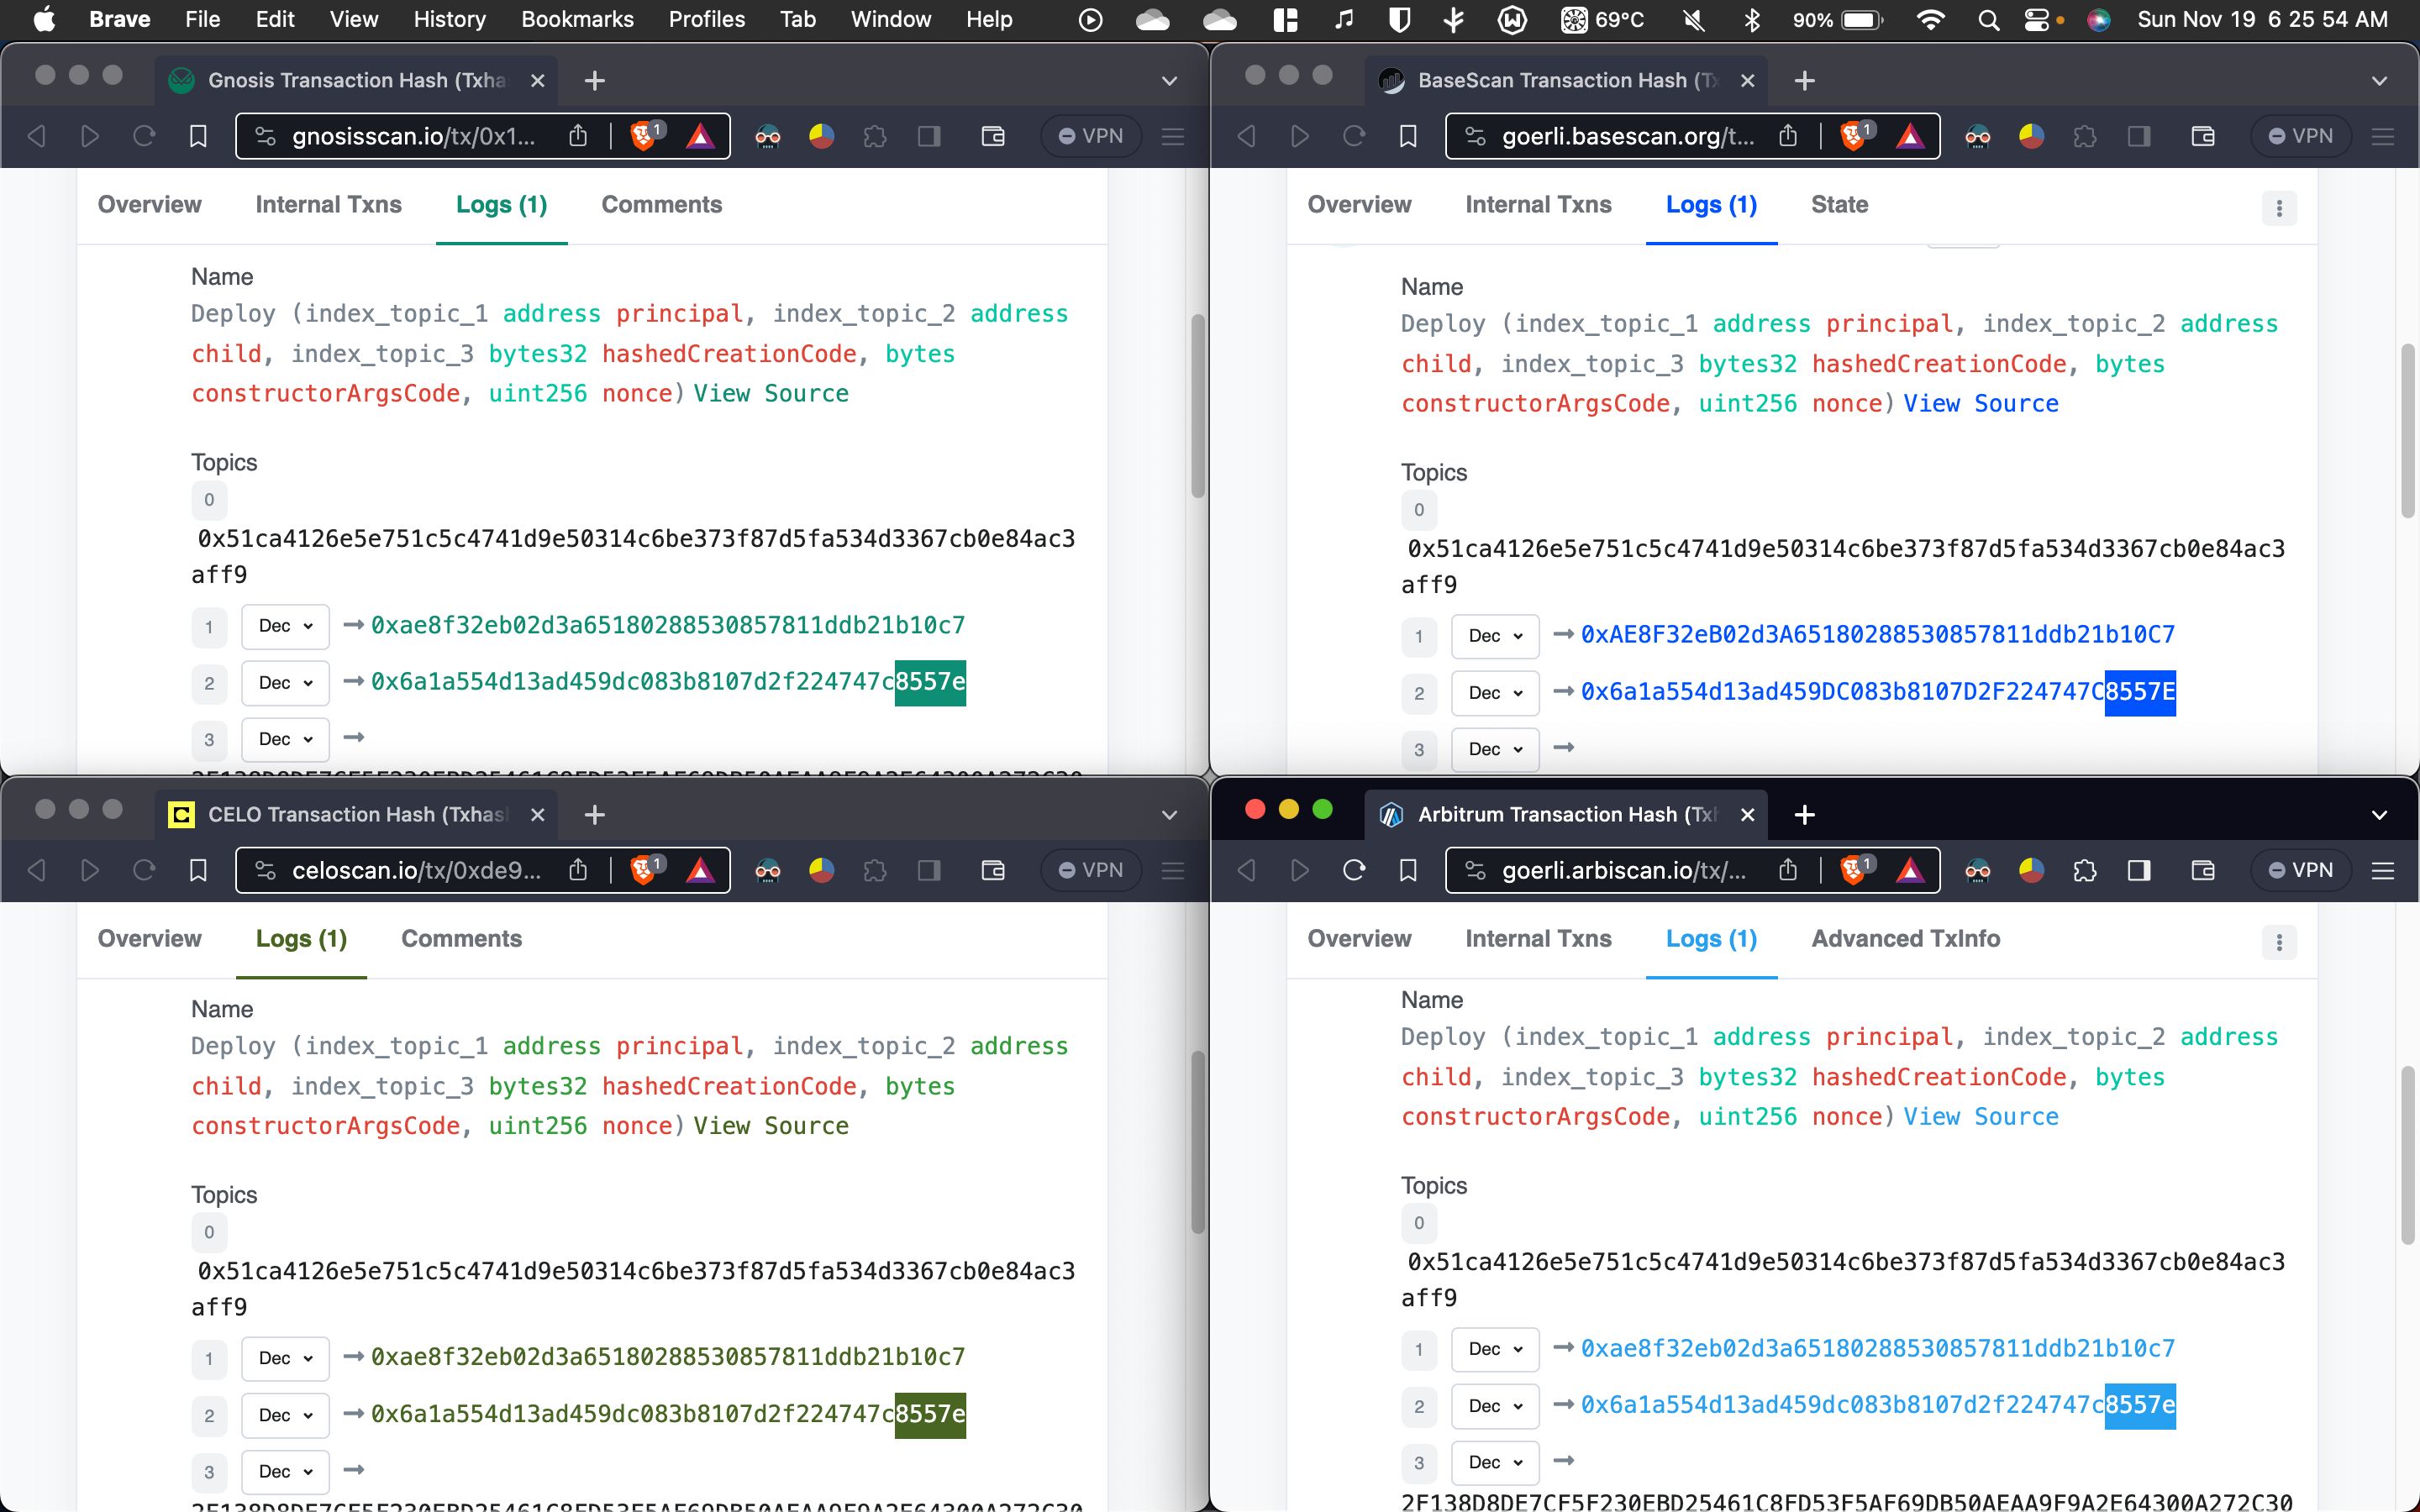Close the CELO Transaction Hash tab
The image size is (2420, 1512).
pos(537,815)
